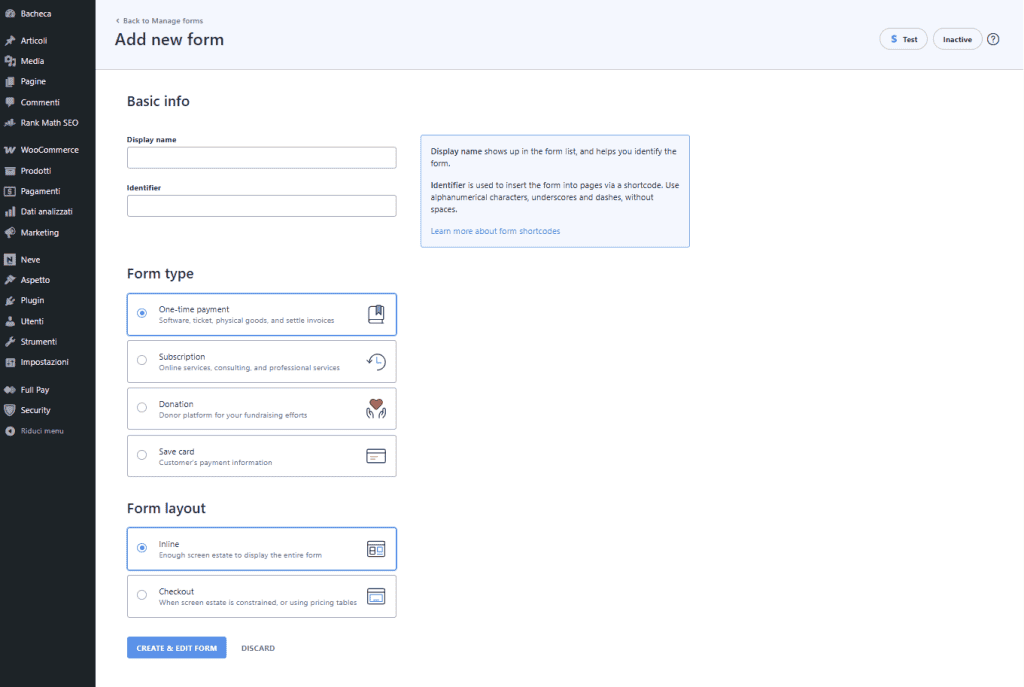
Task: Select the Donation radio button
Action: (142, 408)
